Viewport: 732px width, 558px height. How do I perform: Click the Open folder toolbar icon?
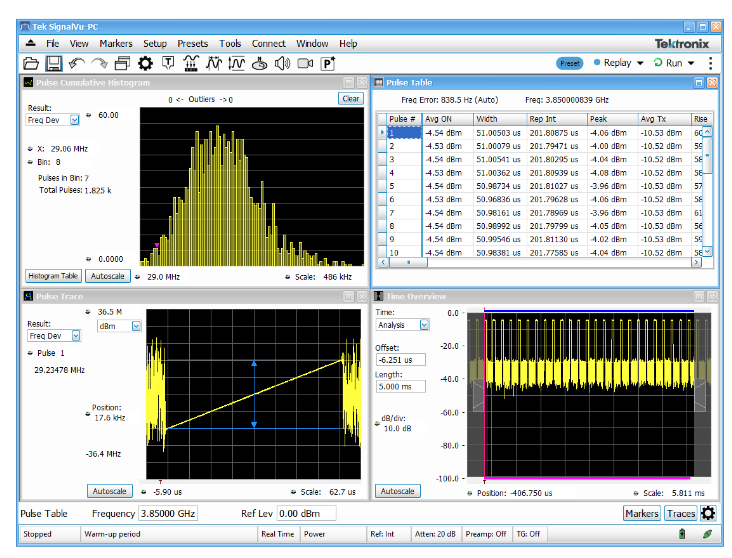(31, 63)
